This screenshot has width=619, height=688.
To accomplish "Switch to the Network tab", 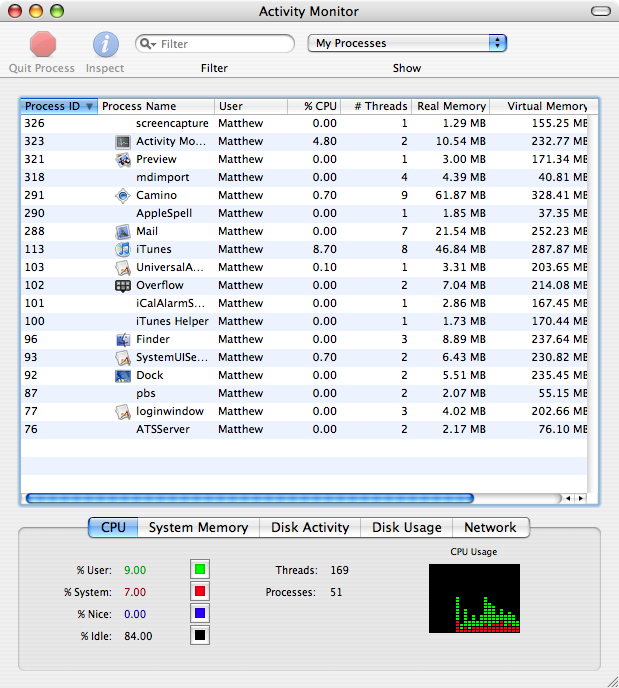I will [490, 527].
